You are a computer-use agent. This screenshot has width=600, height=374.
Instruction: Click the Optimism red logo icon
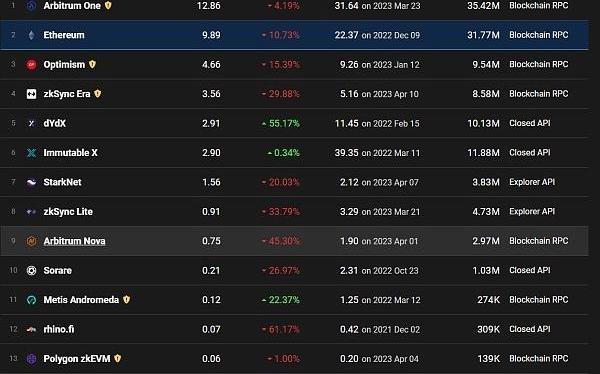[31, 65]
